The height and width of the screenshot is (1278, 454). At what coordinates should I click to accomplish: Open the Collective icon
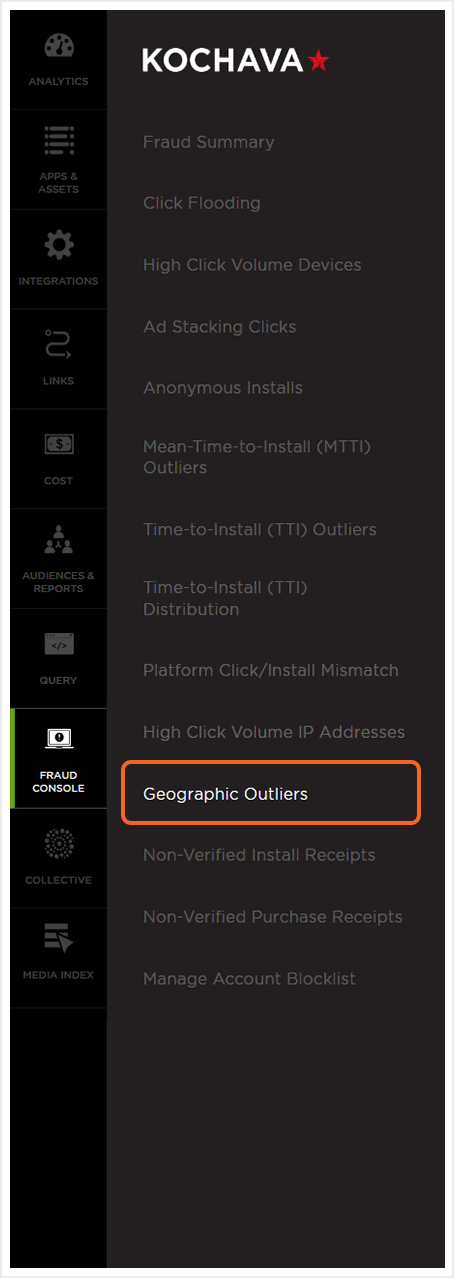click(x=59, y=845)
